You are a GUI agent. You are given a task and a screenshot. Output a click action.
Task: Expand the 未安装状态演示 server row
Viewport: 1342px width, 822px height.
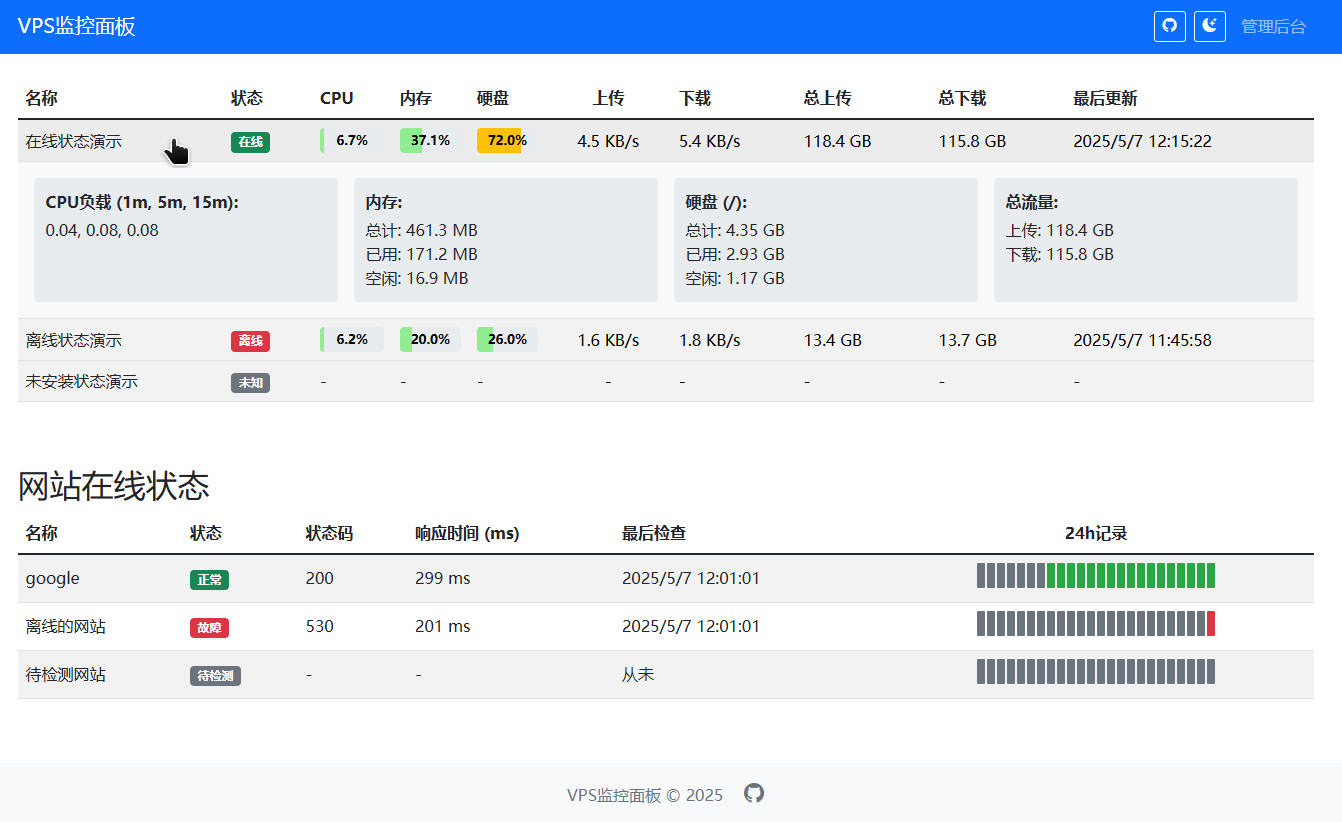click(x=666, y=381)
